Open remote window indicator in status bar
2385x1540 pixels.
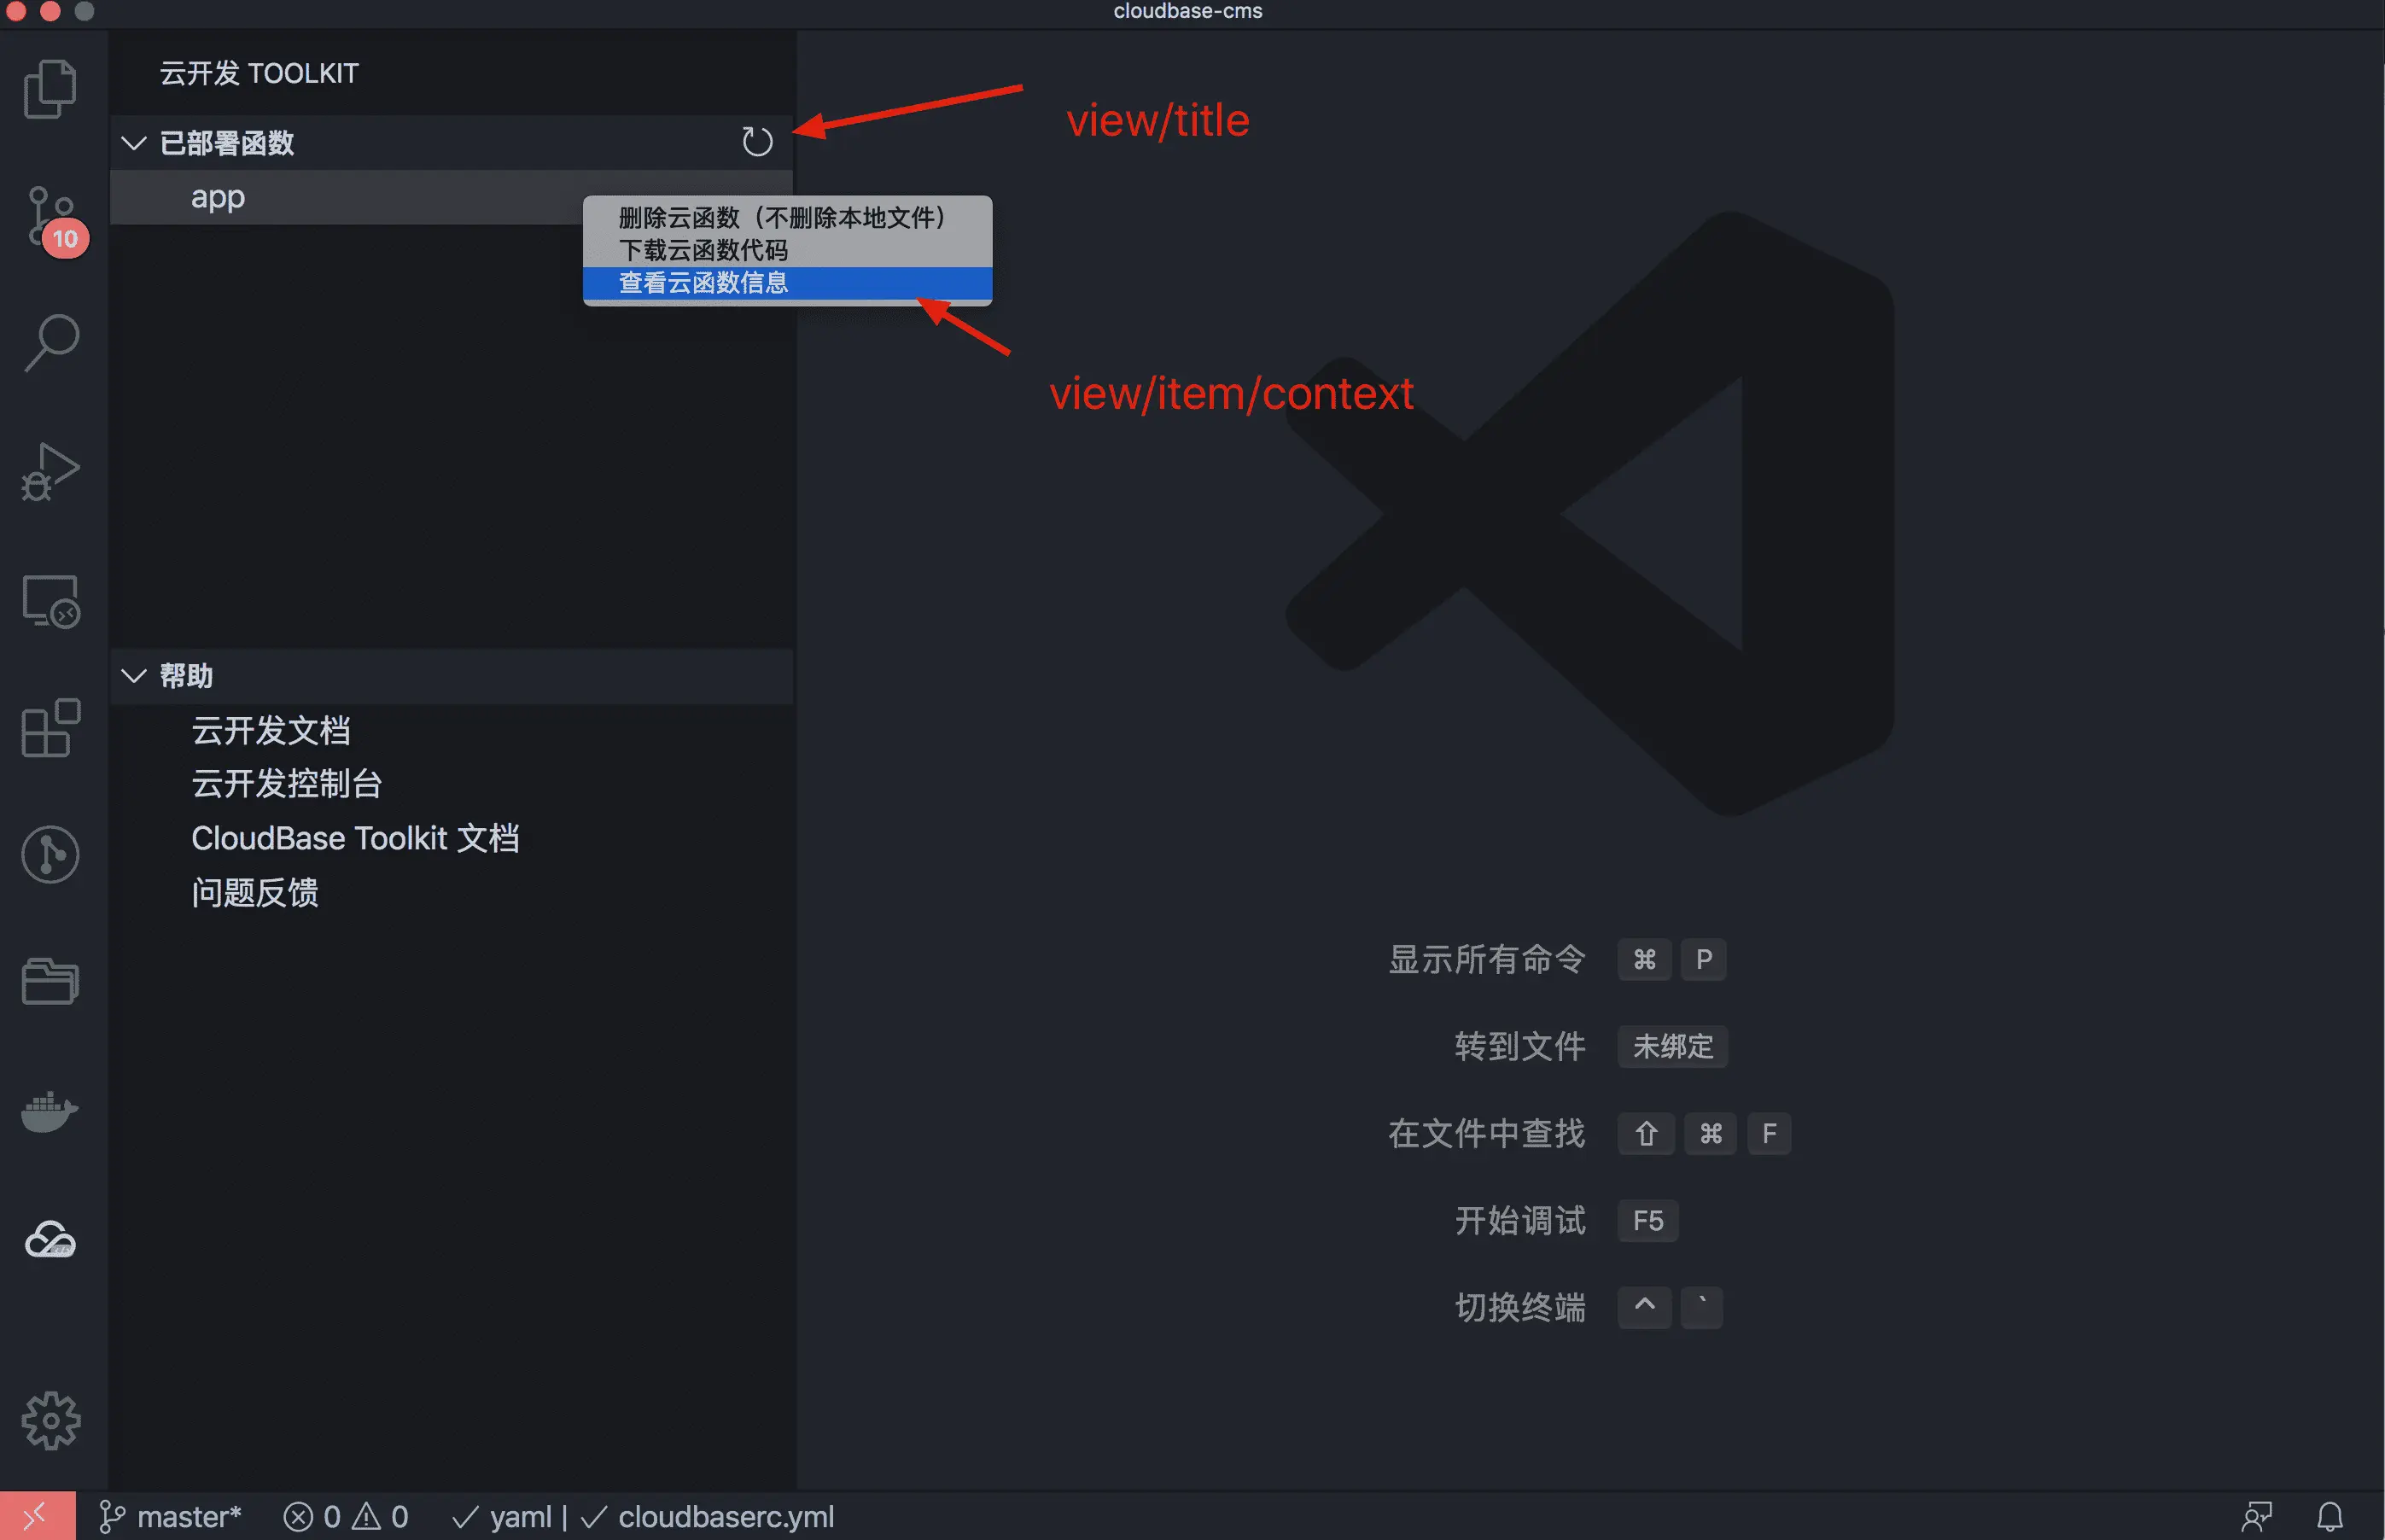pos(37,1517)
